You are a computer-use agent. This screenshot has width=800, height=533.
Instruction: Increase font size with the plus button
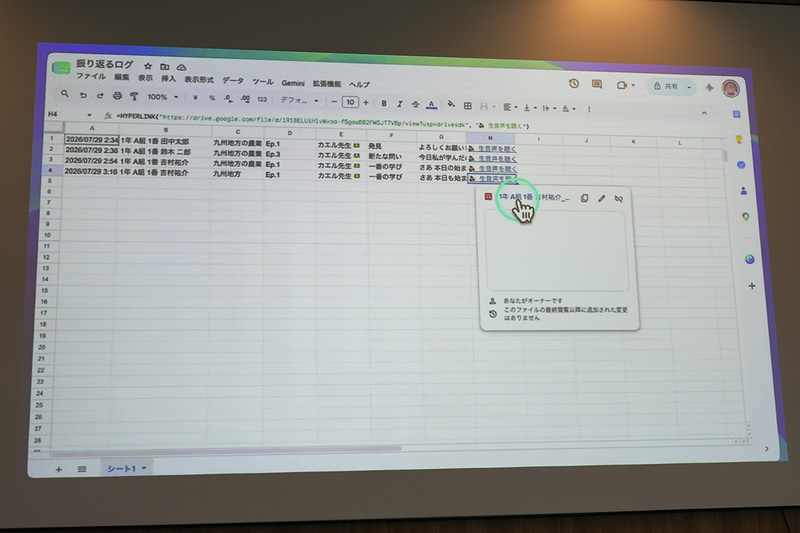(366, 103)
